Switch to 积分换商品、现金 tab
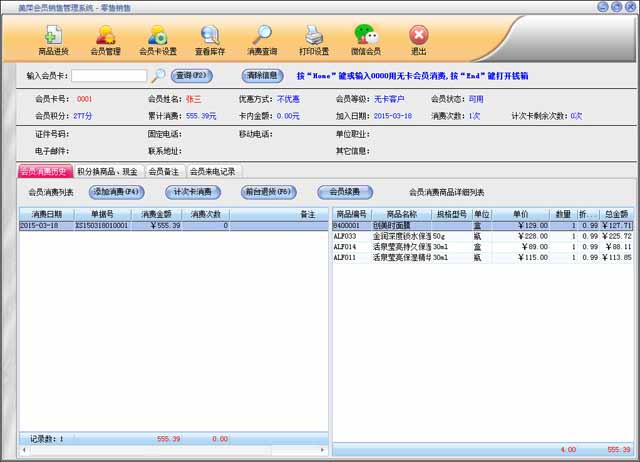This screenshot has width=640, height=462. 108,171
